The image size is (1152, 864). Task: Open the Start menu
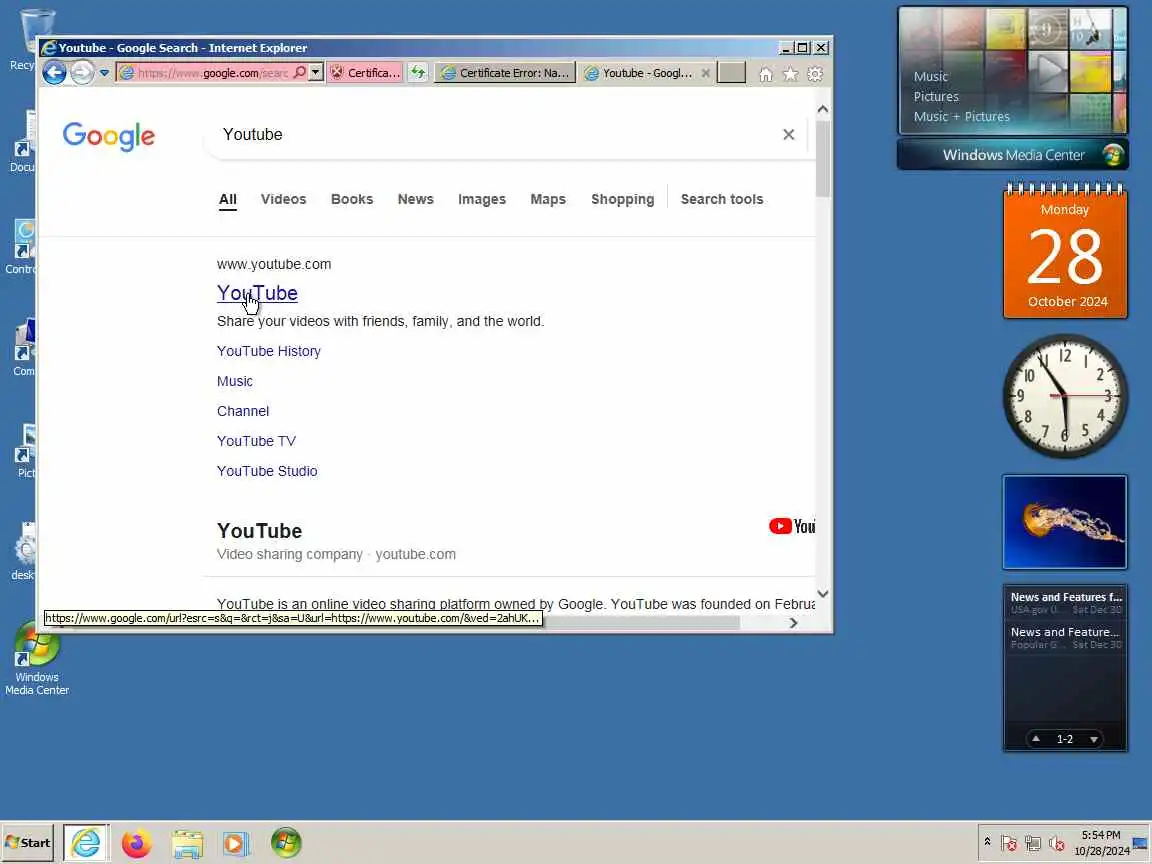(x=28, y=843)
